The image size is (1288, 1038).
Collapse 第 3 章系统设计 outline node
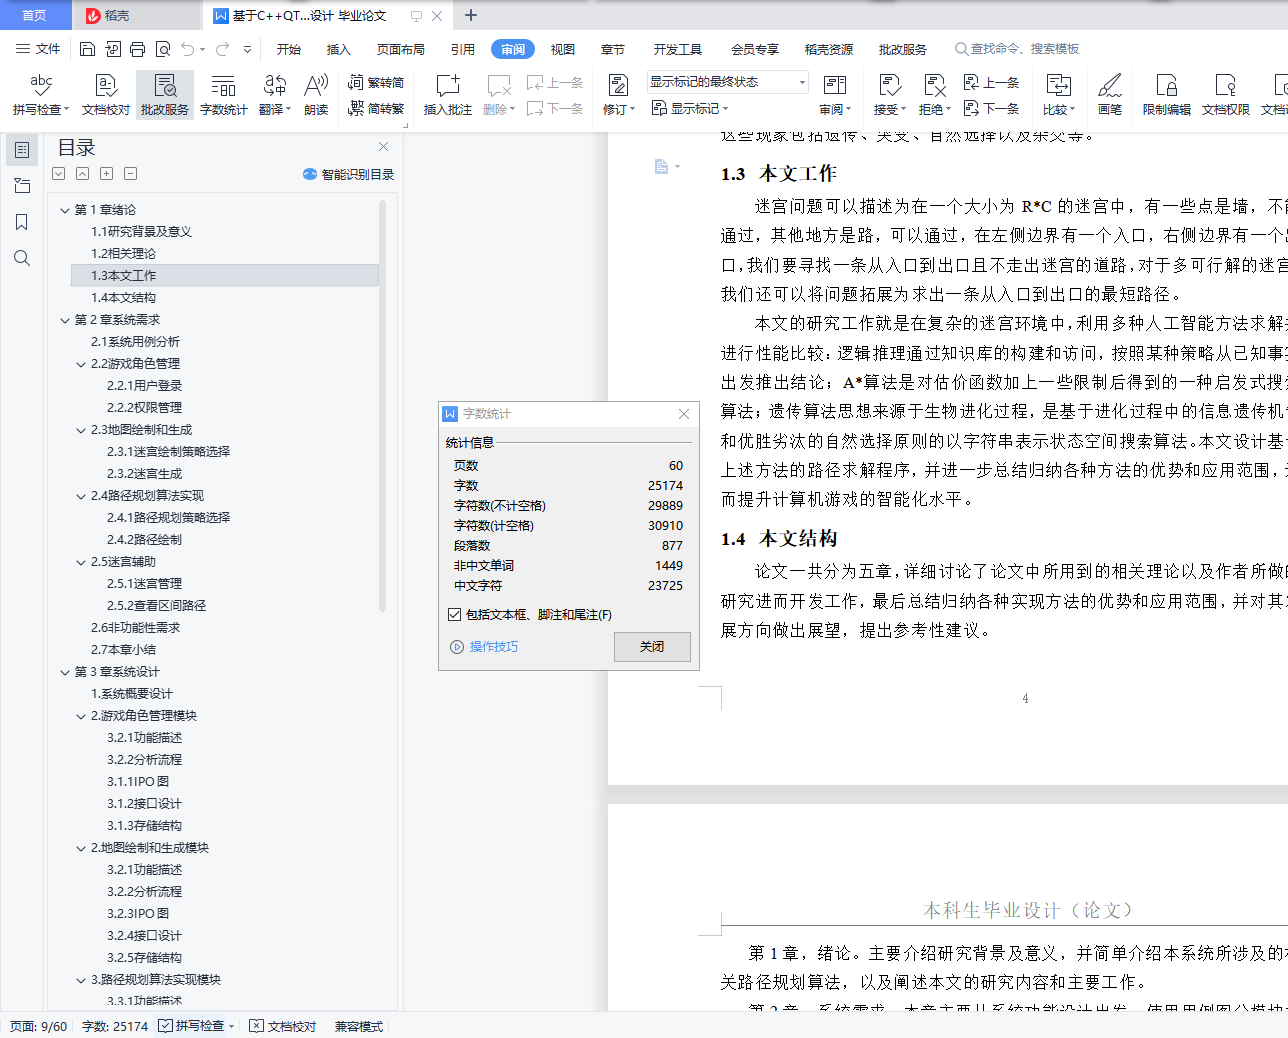click(x=65, y=672)
